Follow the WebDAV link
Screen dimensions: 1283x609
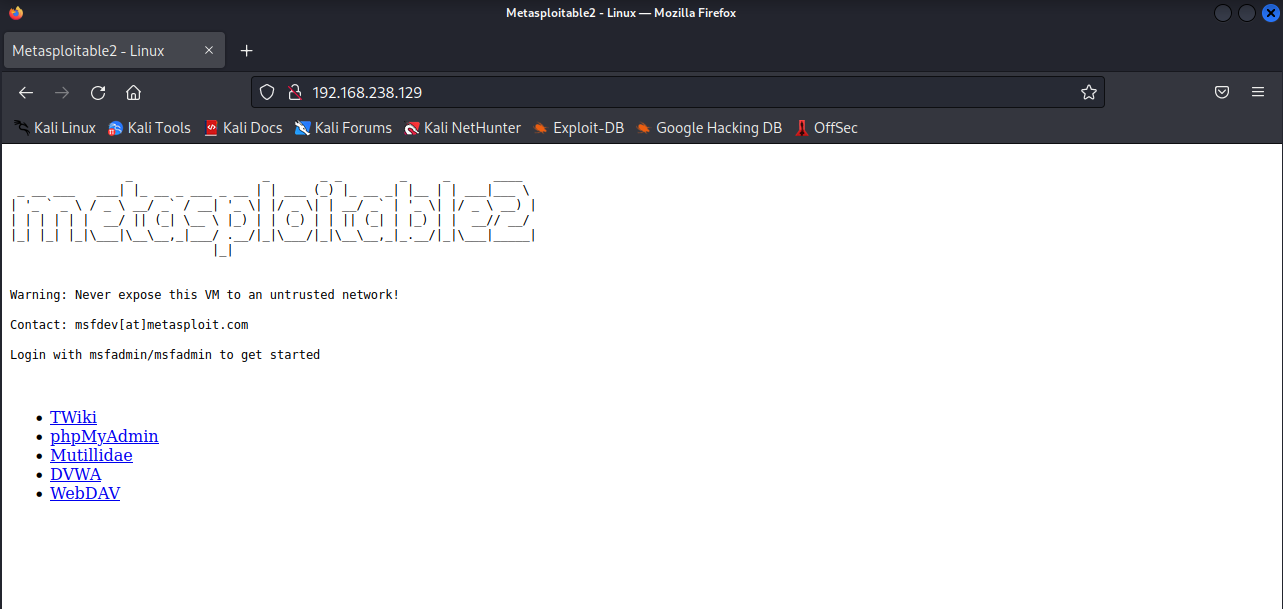tap(85, 494)
